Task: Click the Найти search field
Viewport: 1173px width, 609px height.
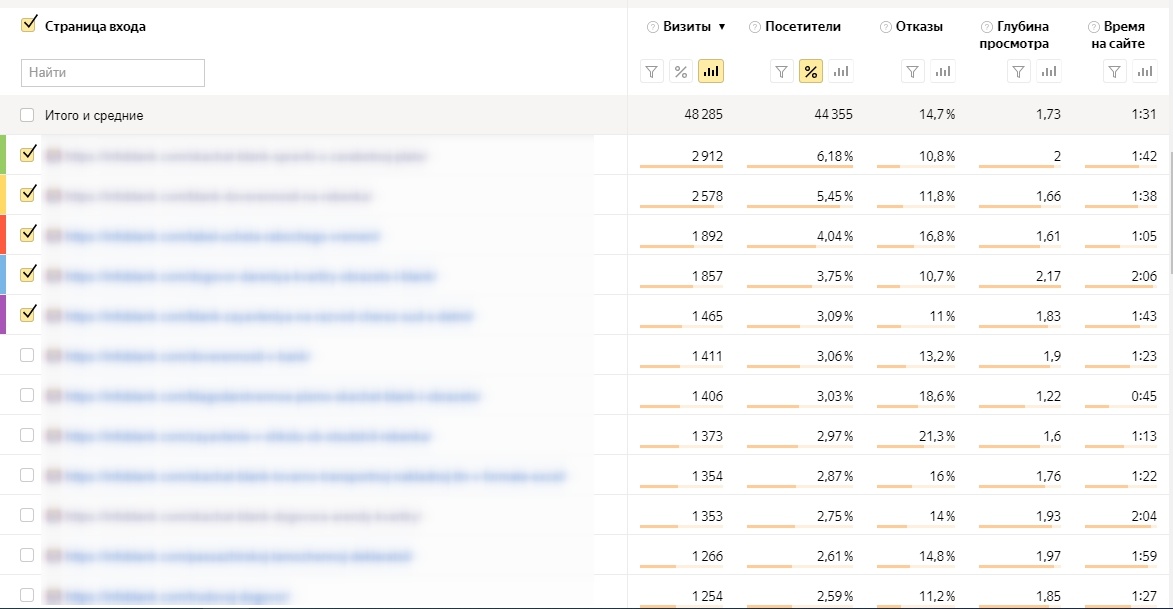Action: [113, 72]
